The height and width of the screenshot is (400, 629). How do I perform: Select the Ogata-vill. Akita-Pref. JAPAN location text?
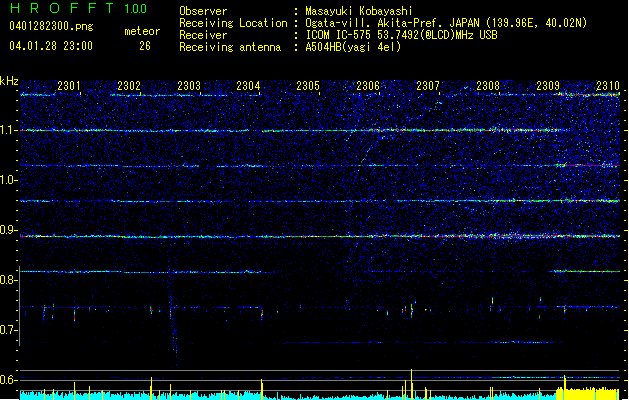446,23
